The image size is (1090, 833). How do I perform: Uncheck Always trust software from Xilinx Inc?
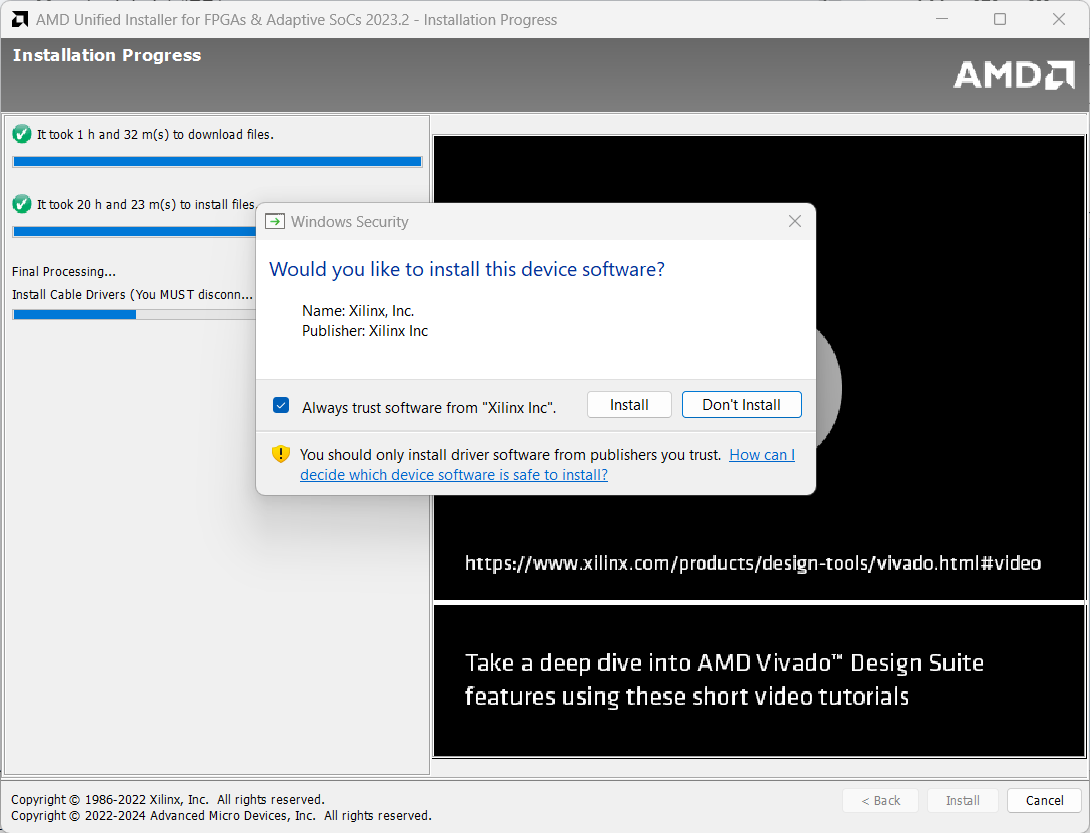[281, 406]
